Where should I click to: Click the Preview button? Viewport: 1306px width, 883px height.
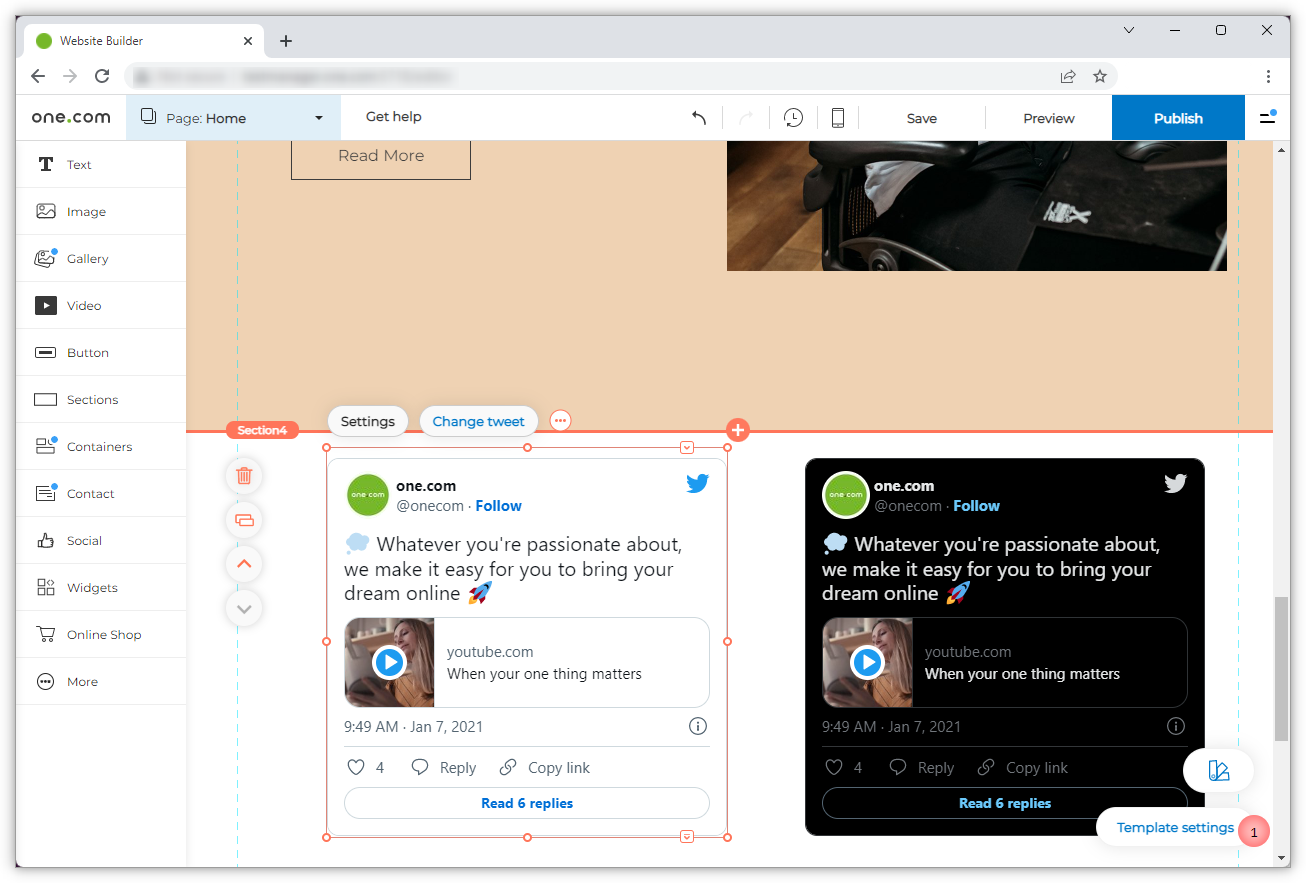[x=1049, y=118]
